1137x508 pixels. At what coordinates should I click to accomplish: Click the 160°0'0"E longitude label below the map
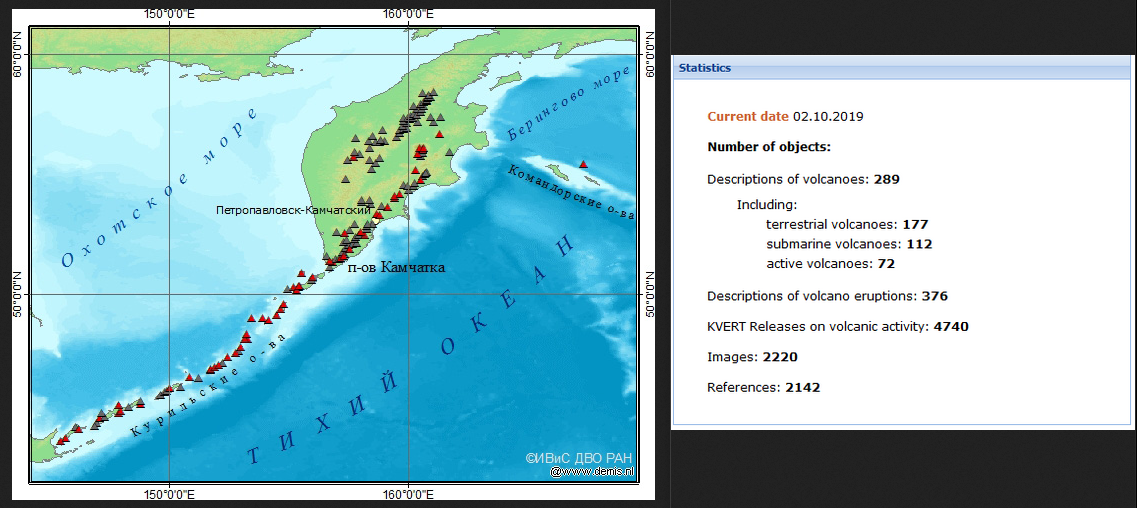pyautogui.click(x=410, y=496)
